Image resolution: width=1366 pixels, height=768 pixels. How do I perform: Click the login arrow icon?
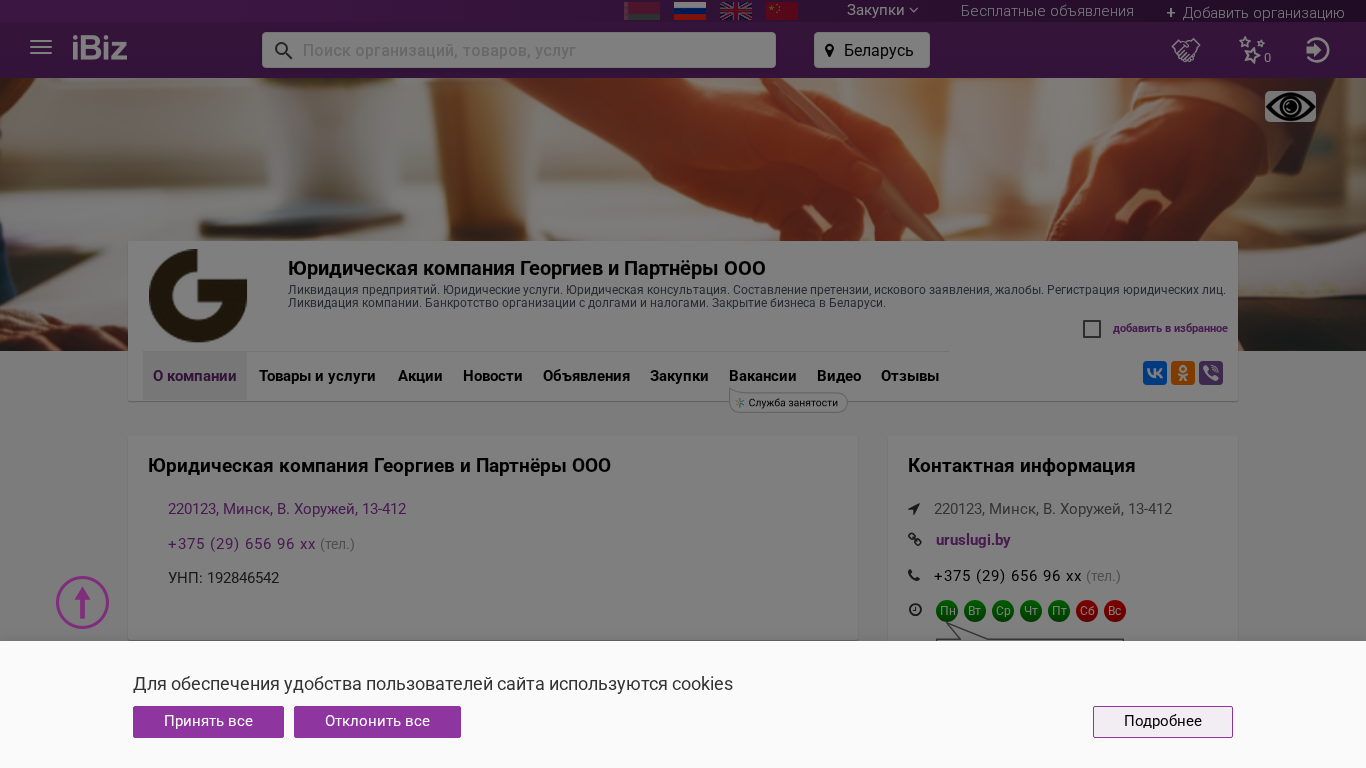tap(1318, 50)
